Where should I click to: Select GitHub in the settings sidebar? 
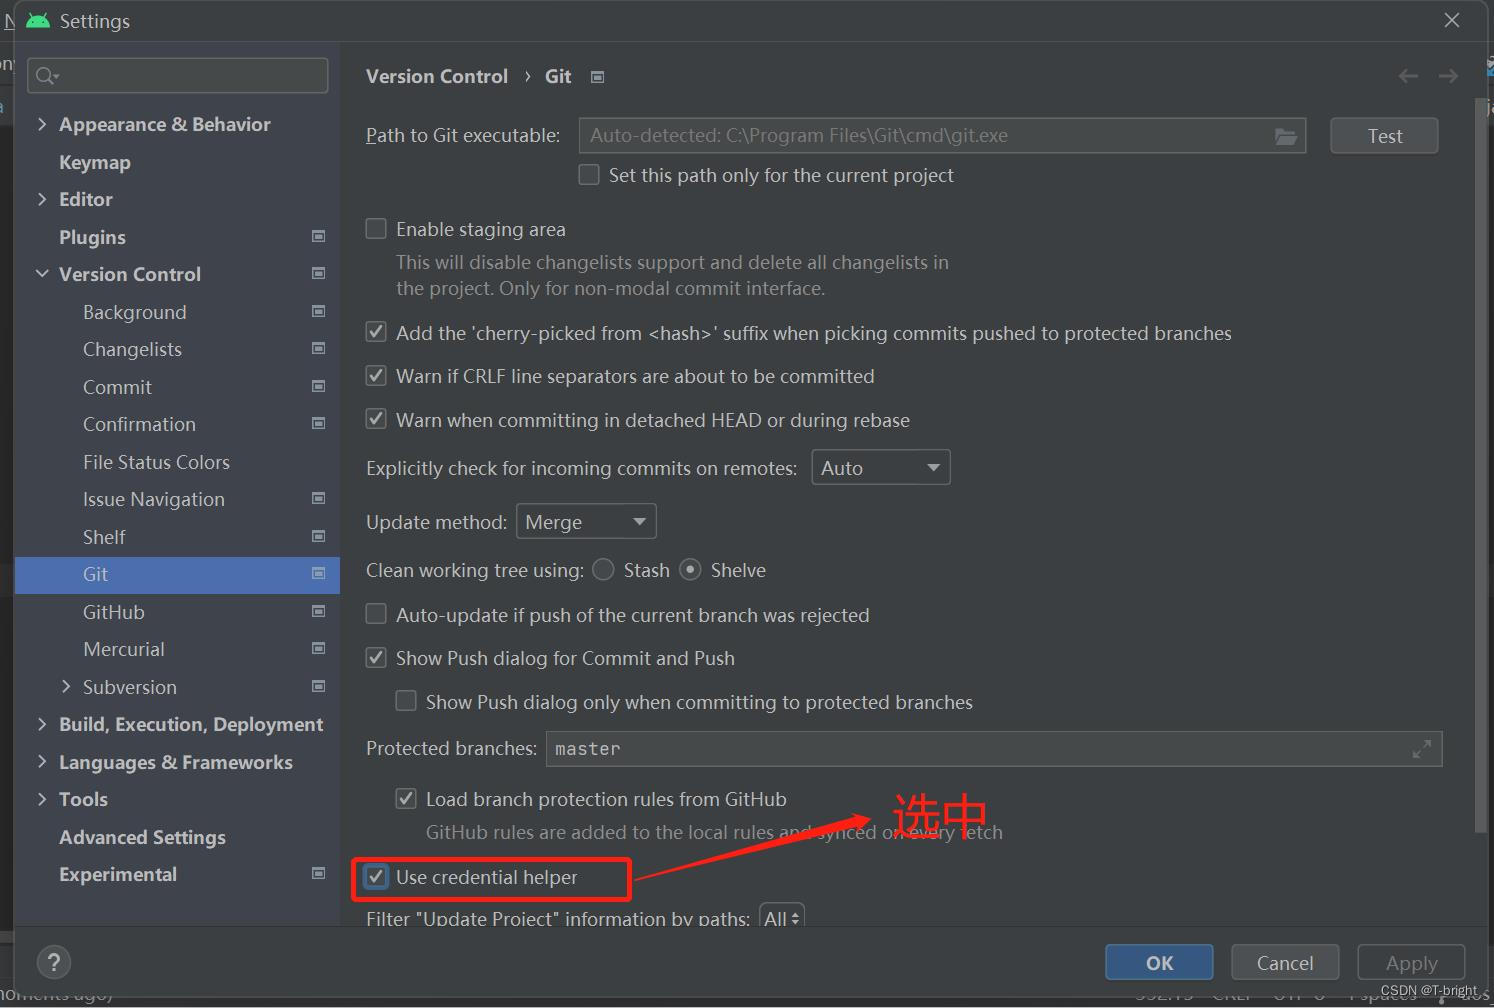113,612
